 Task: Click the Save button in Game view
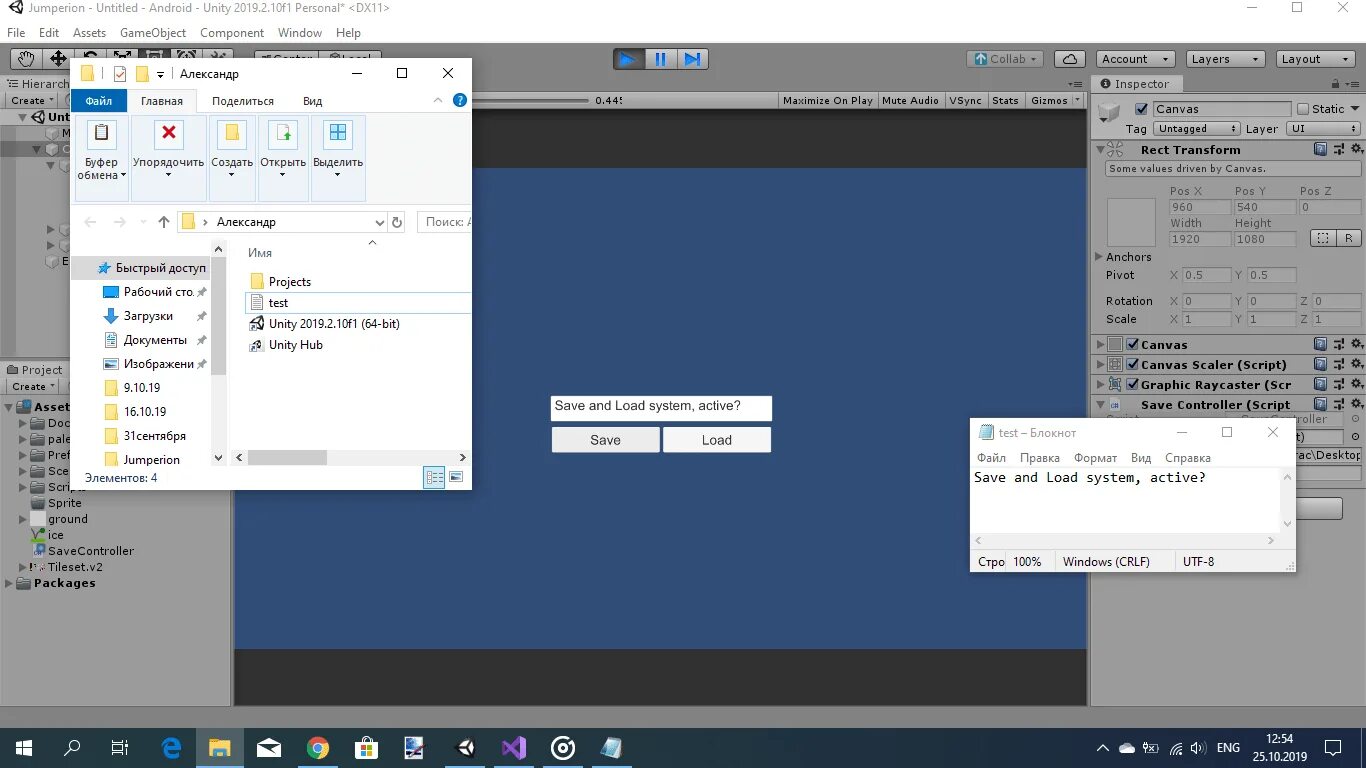point(605,440)
